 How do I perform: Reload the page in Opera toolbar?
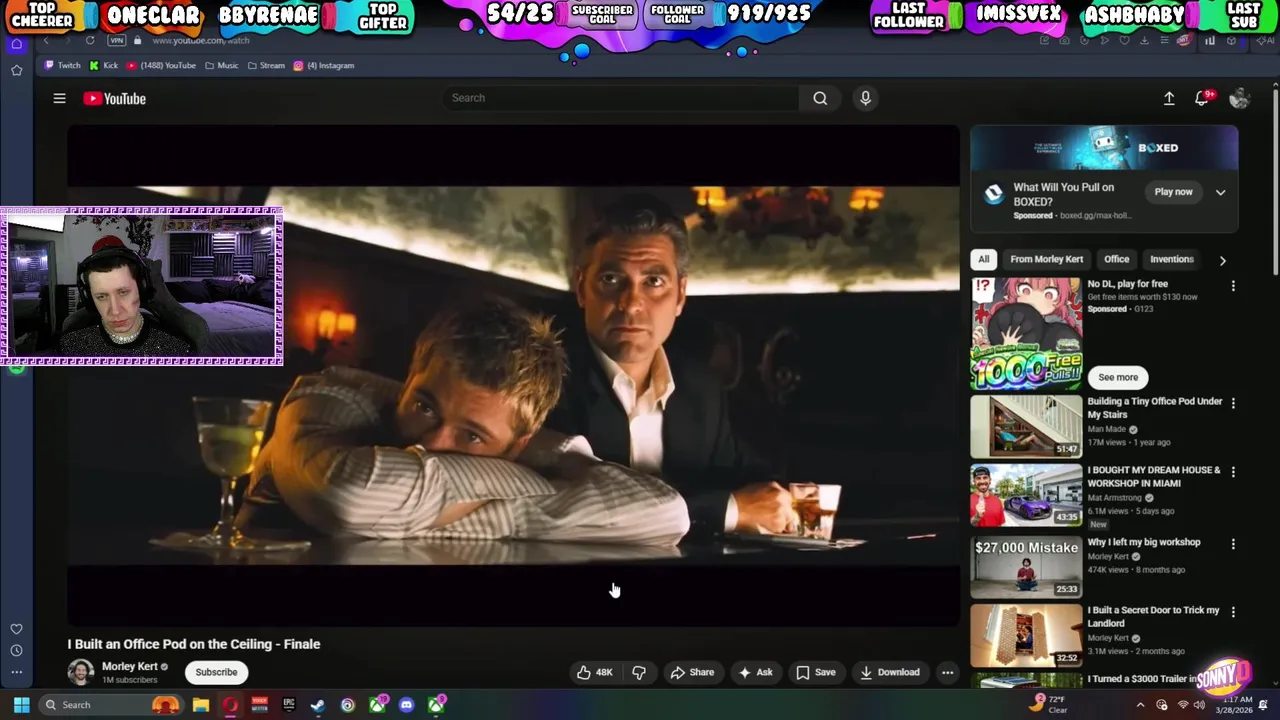90,40
